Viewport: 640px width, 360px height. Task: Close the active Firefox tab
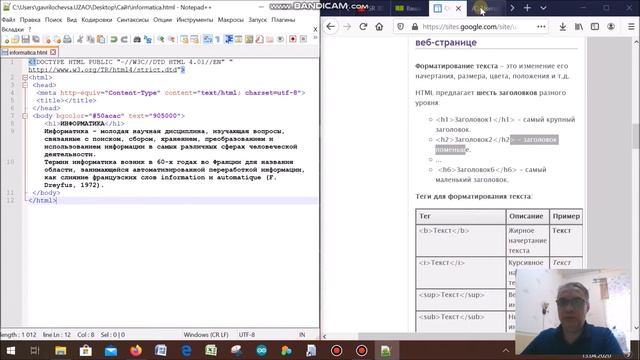click(x=458, y=8)
